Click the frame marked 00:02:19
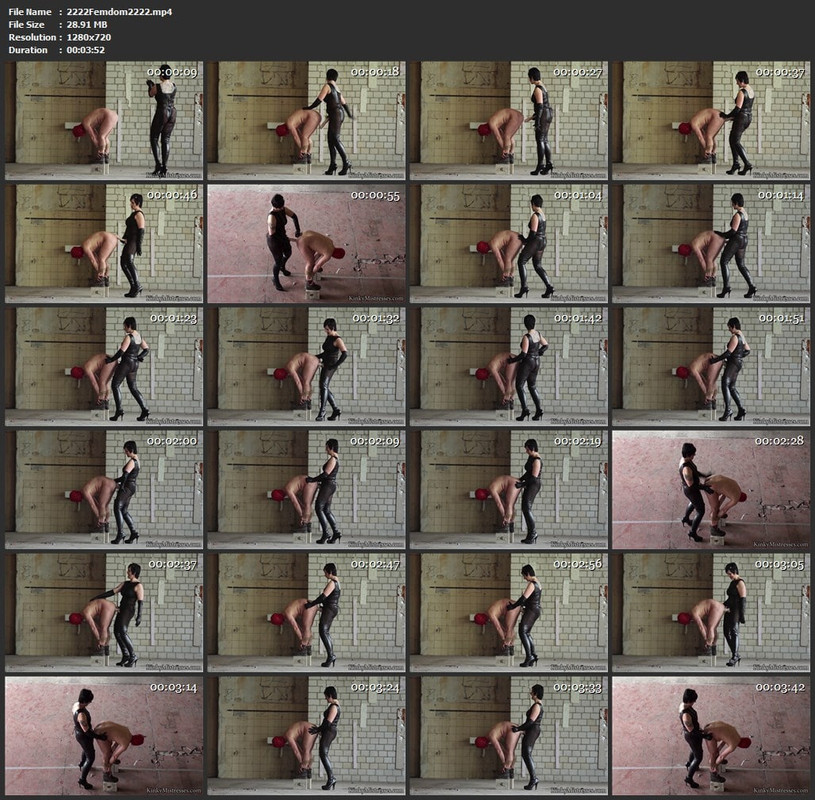Screen dimensions: 815x800 pos(508,490)
